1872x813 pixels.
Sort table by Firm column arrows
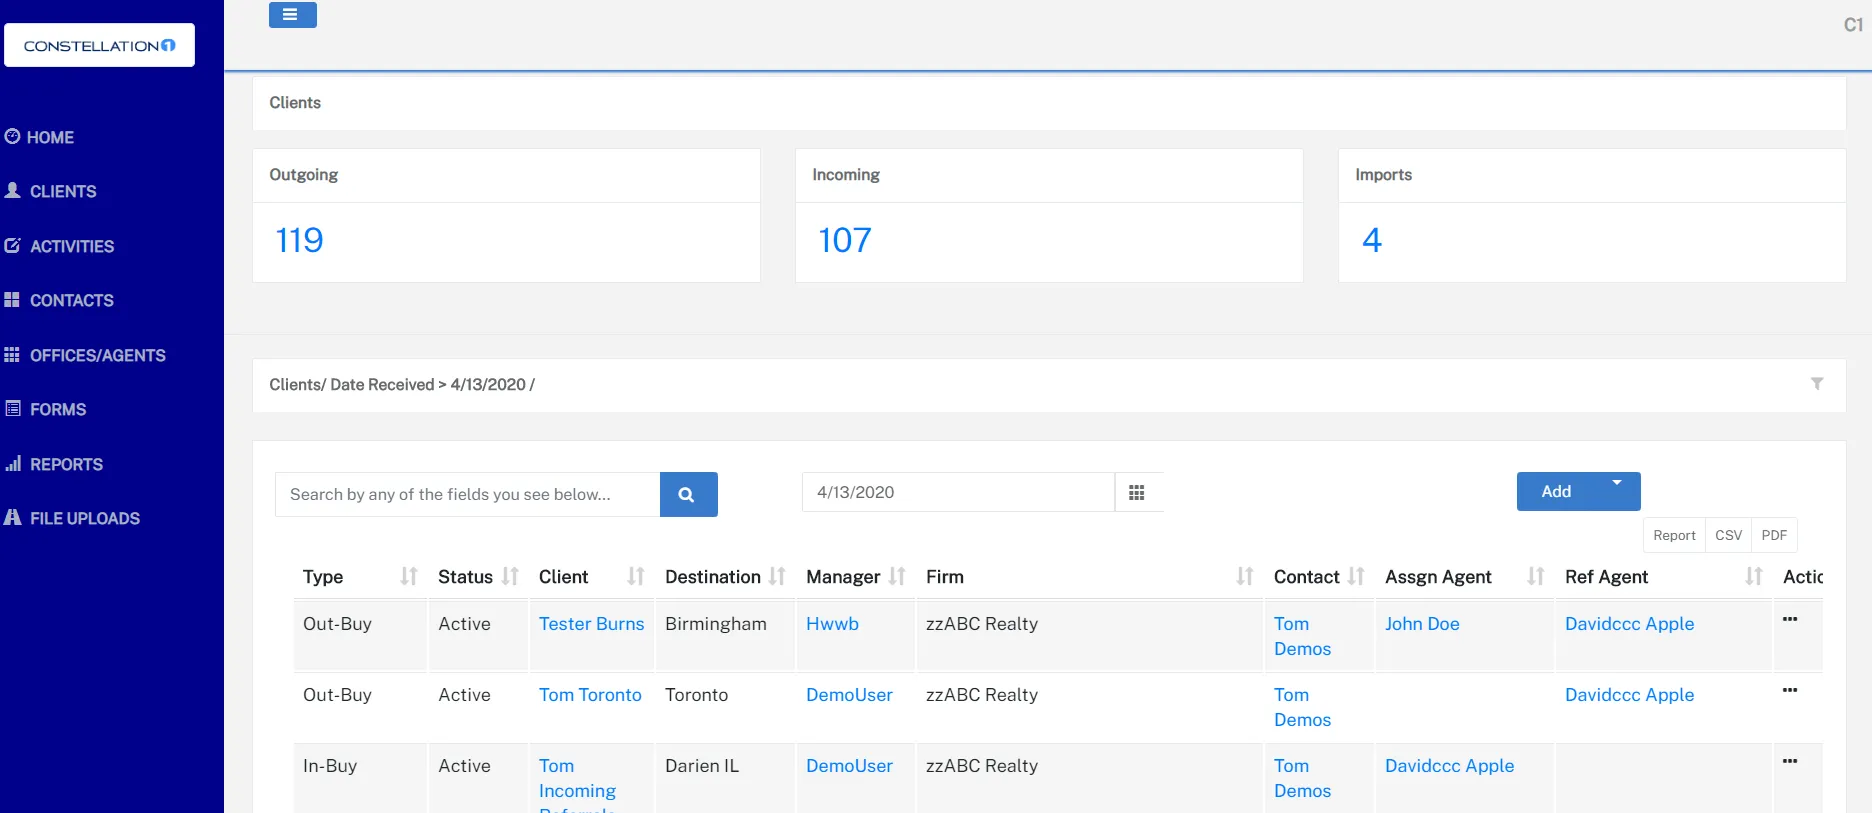tap(1244, 576)
